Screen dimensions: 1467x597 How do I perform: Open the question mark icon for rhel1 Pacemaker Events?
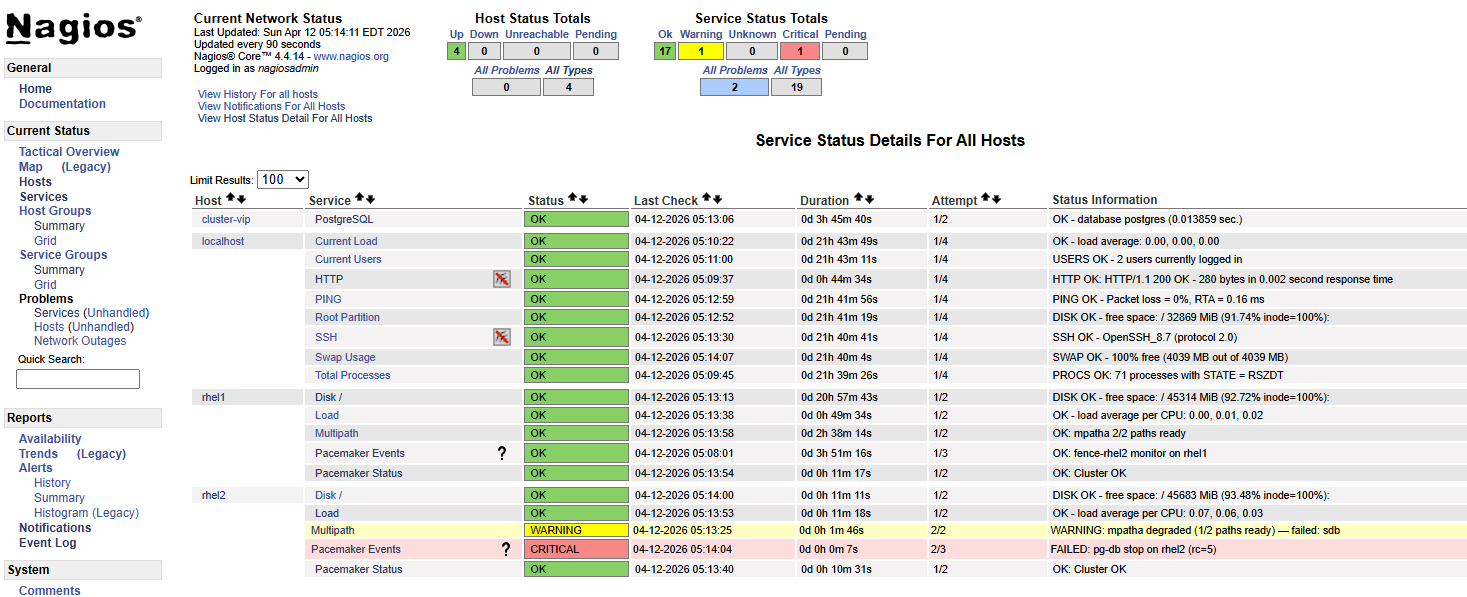pos(501,452)
